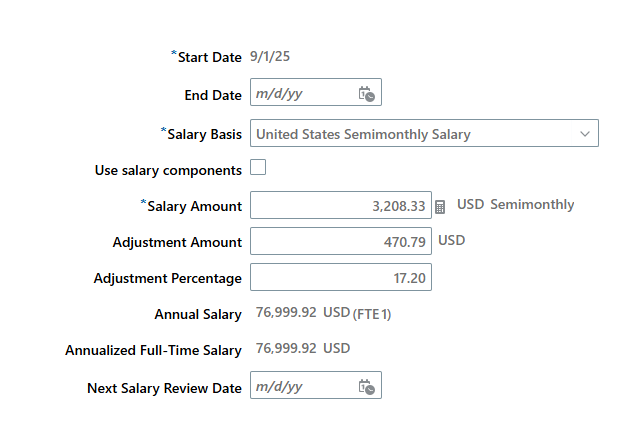This screenshot has height=422, width=618.
Task: Focus the End Date input field
Action: click(x=316, y=92)
